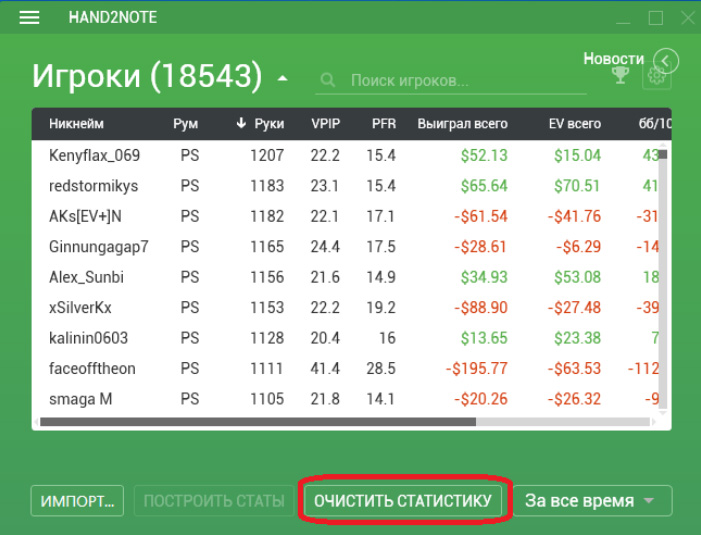The width and height of the screenshot is (701, 535).
Task: Click VPIP value 24.4
Action: [x=325, y=247]
